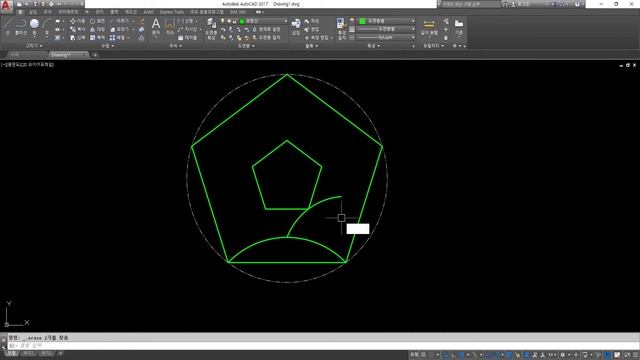Switch to the A360 ribbon tab

click(149, 12)
